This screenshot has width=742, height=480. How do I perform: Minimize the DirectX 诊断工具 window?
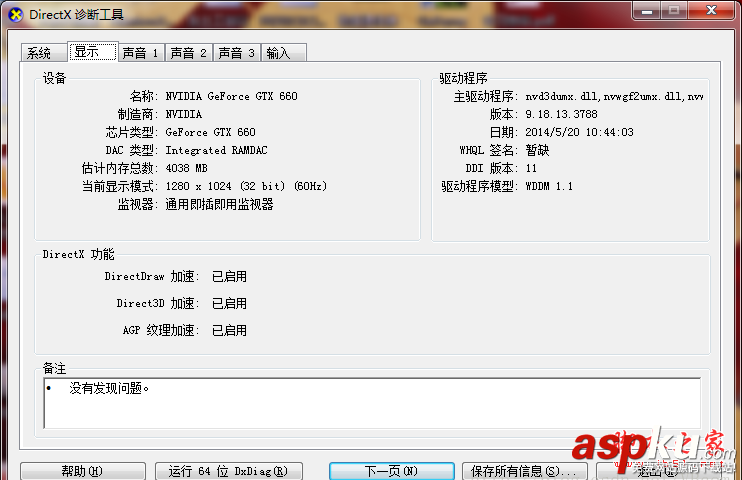pos(646,11)
